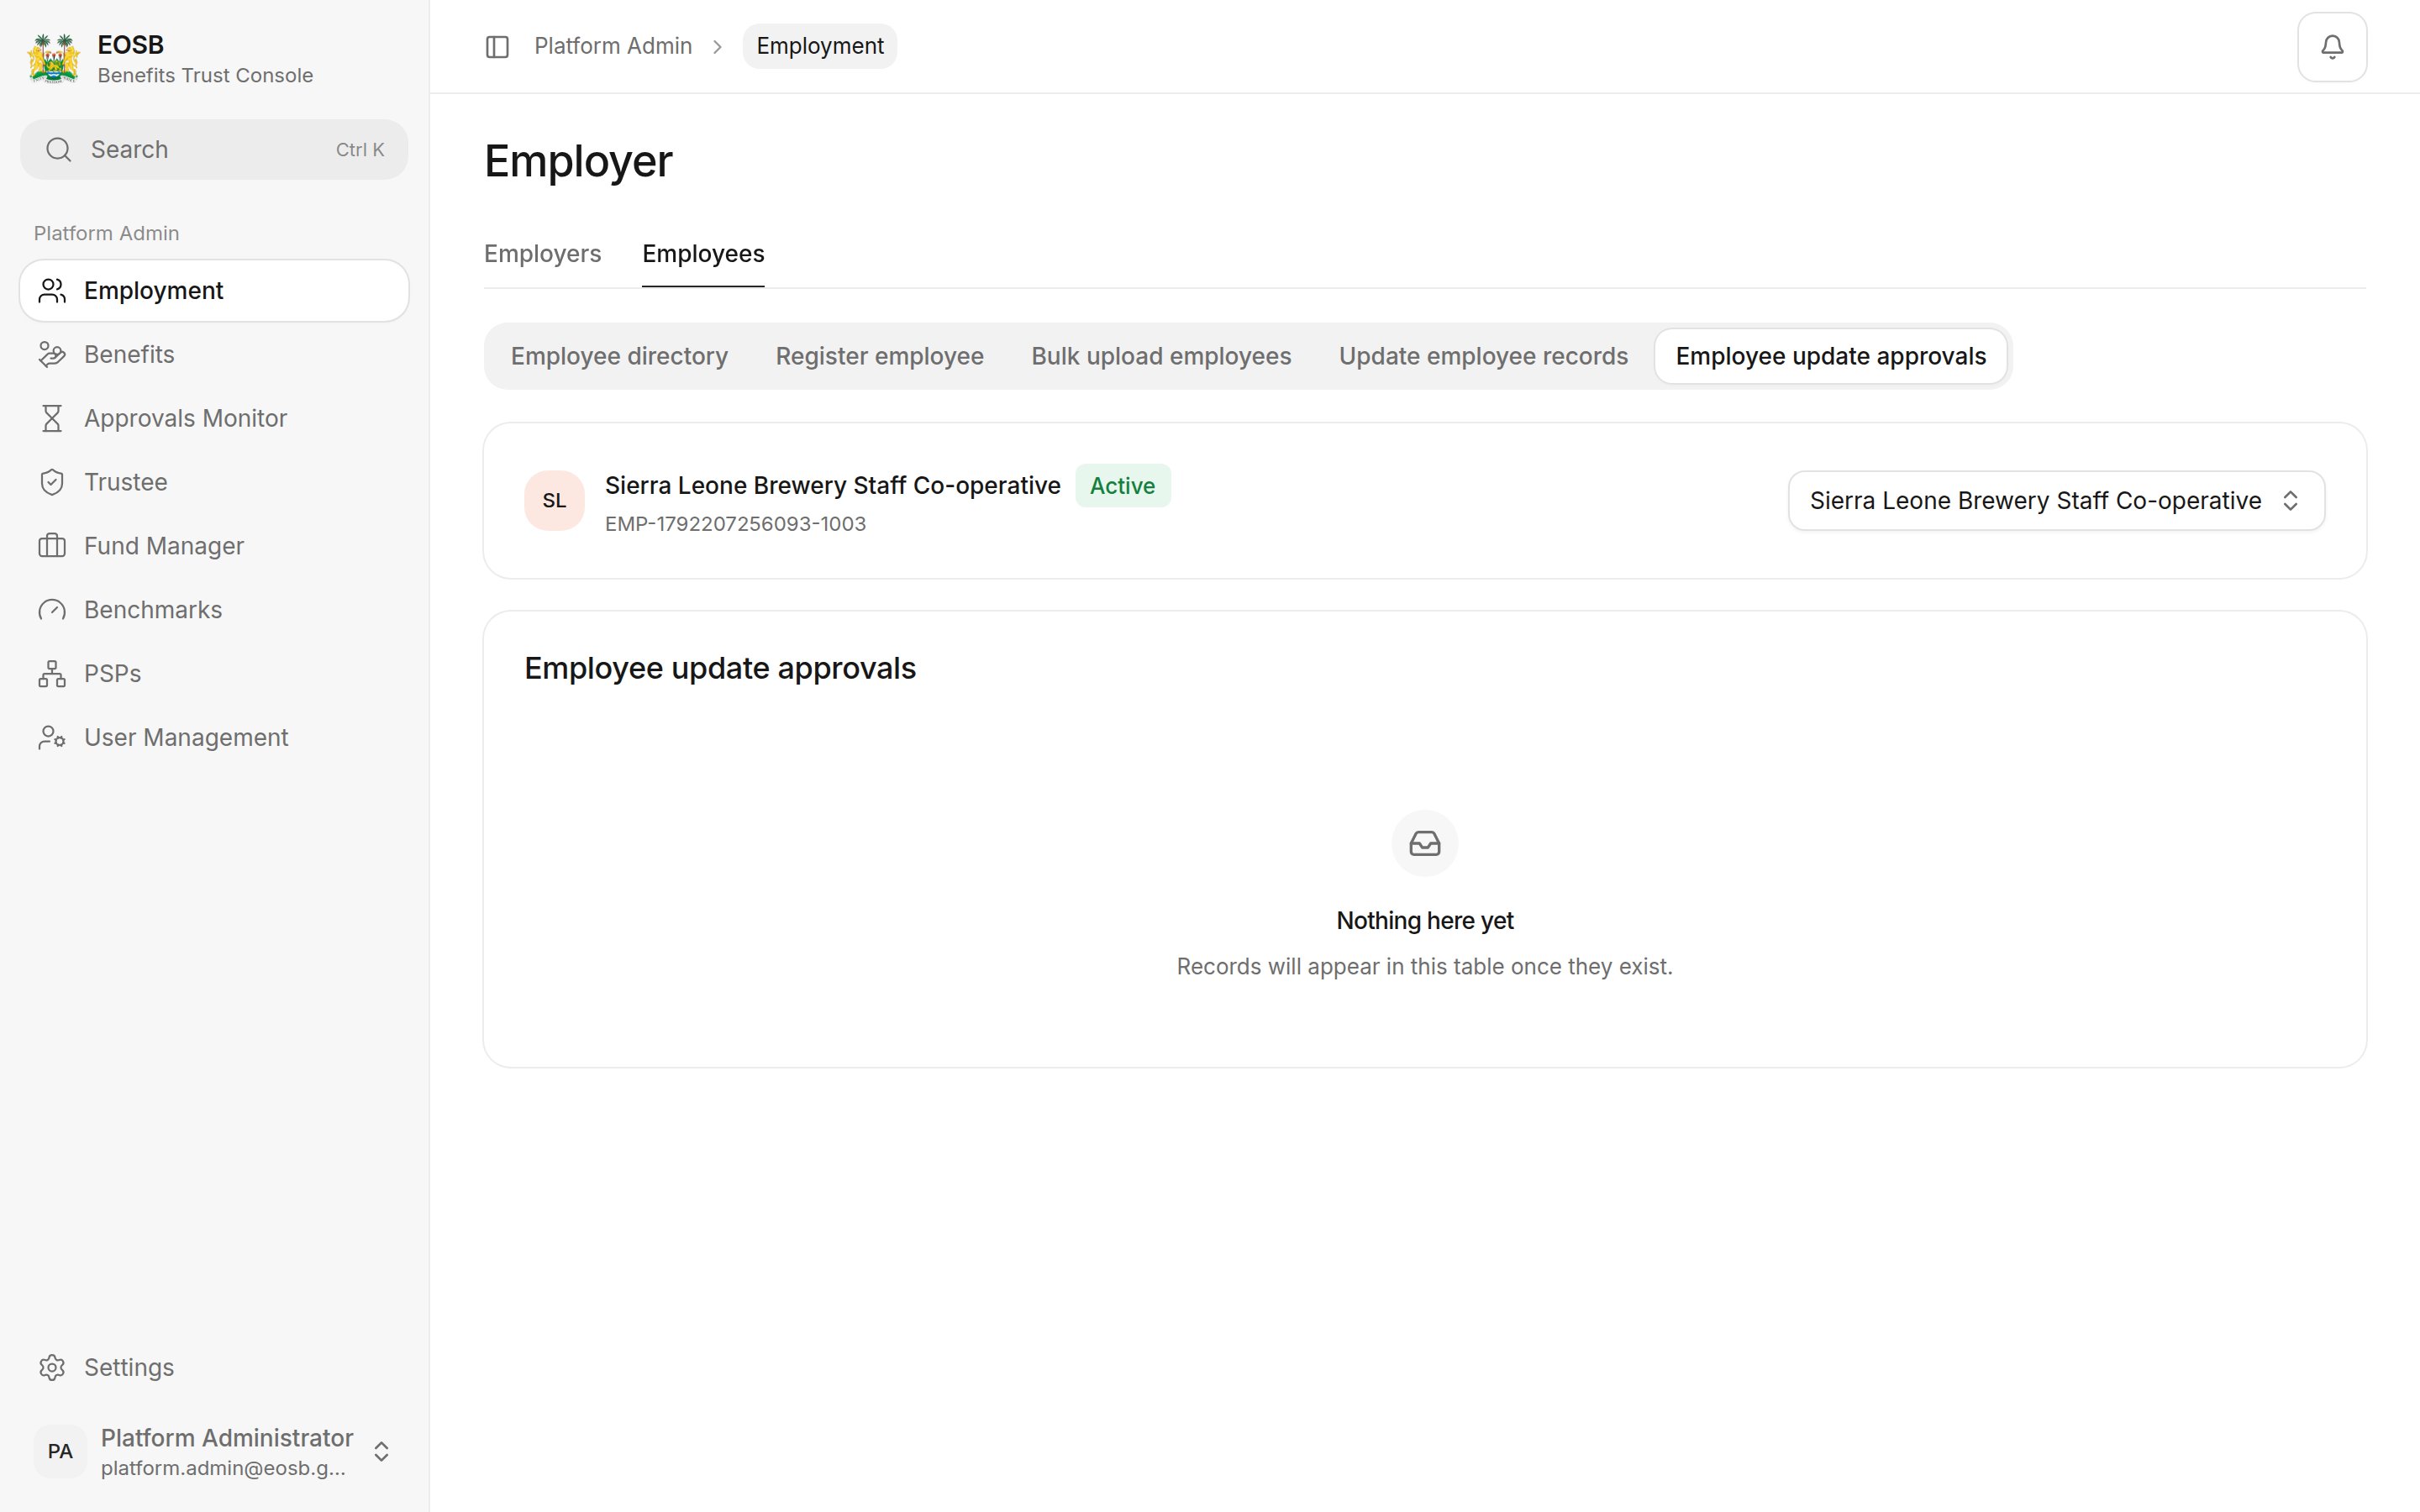Viewport: 2420px width, 1512px height.
Task: Click the Benchmarks gauge icon
Action: [x=52, y=610]
